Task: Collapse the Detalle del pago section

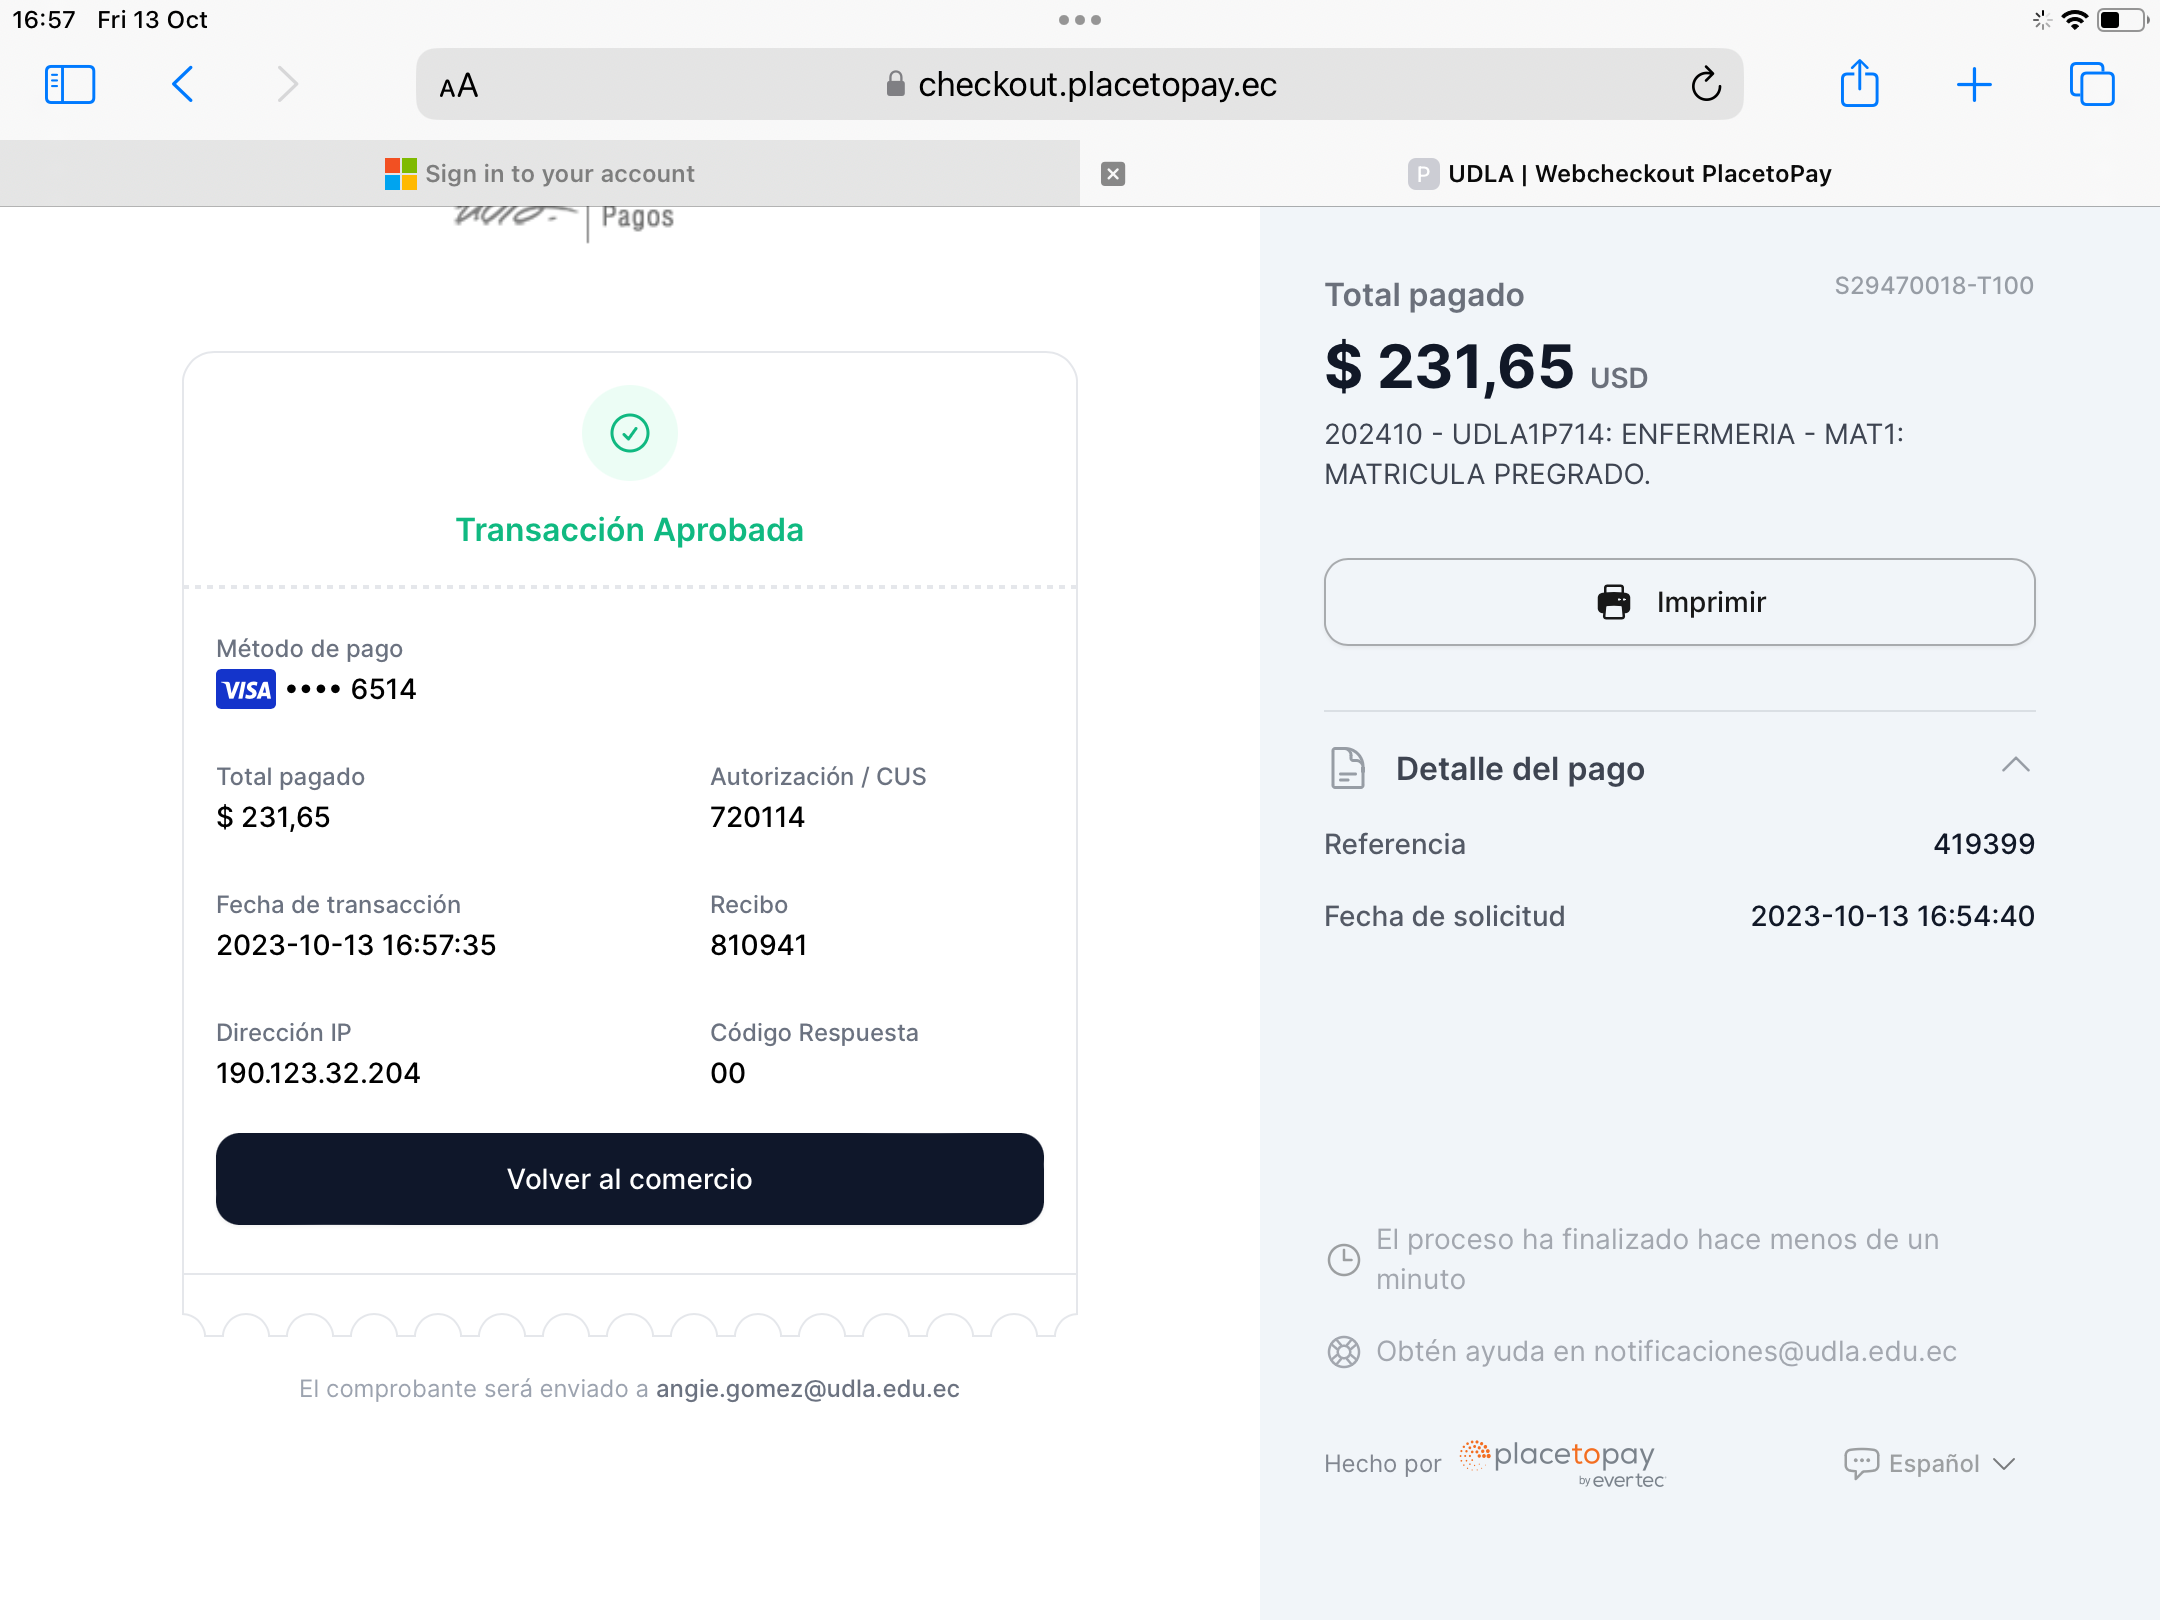Action: pos(2015,766)
